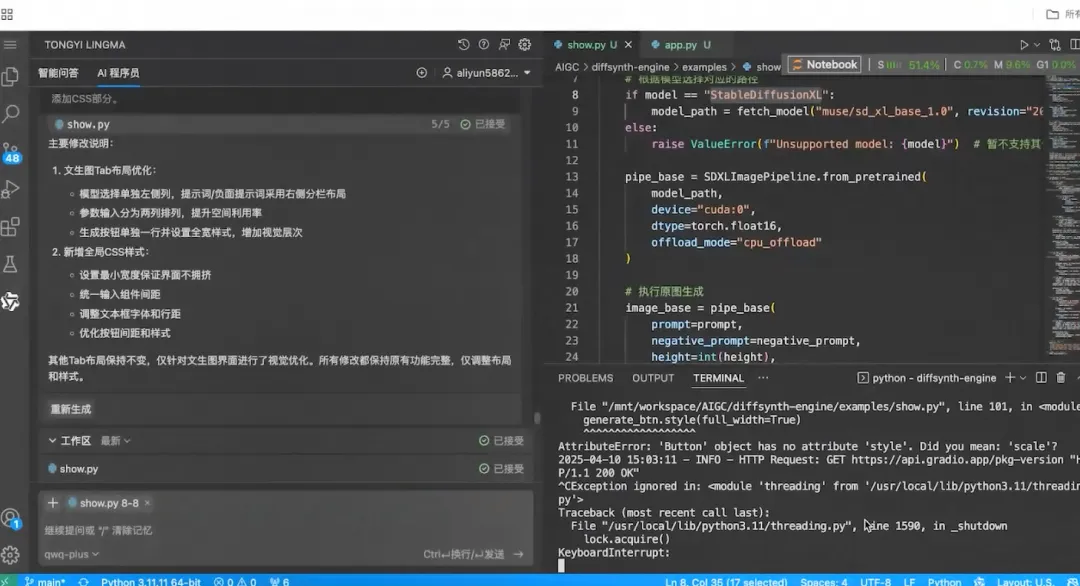Switch to the 智能问答 tab

(58, 72)
